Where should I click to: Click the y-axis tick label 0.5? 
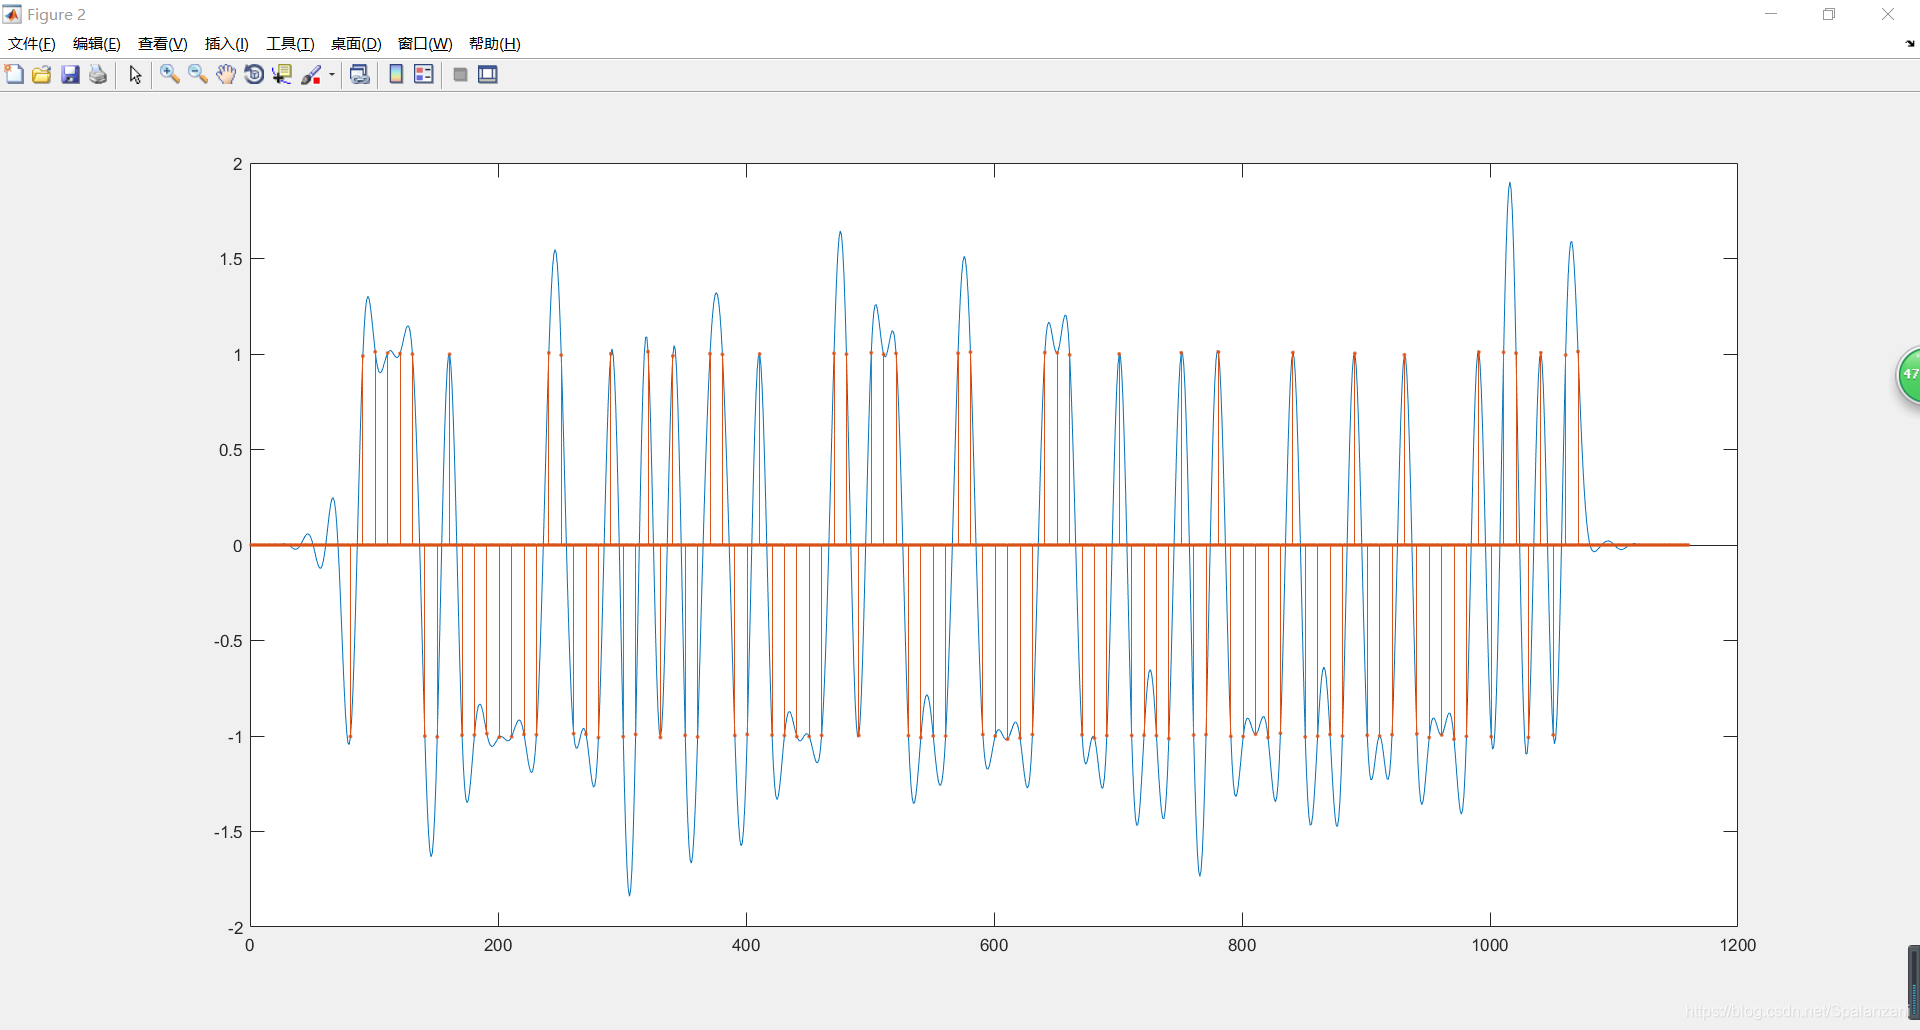coord(231,450)
